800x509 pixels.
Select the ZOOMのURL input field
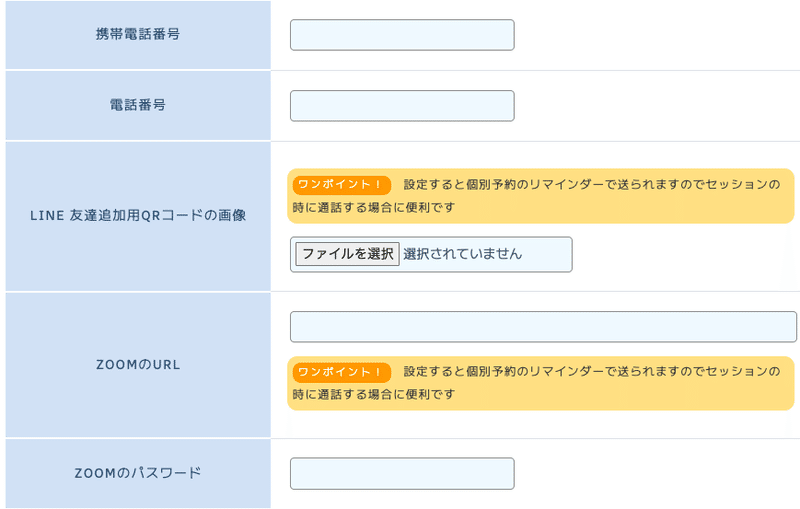click(x=543, y=326)
